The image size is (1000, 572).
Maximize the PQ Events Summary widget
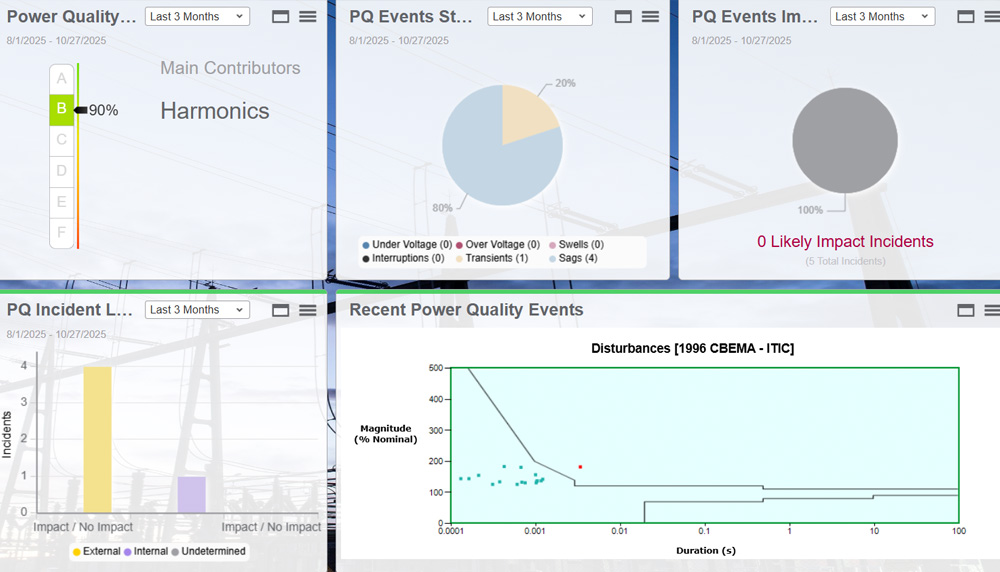(x=623, y=17)
